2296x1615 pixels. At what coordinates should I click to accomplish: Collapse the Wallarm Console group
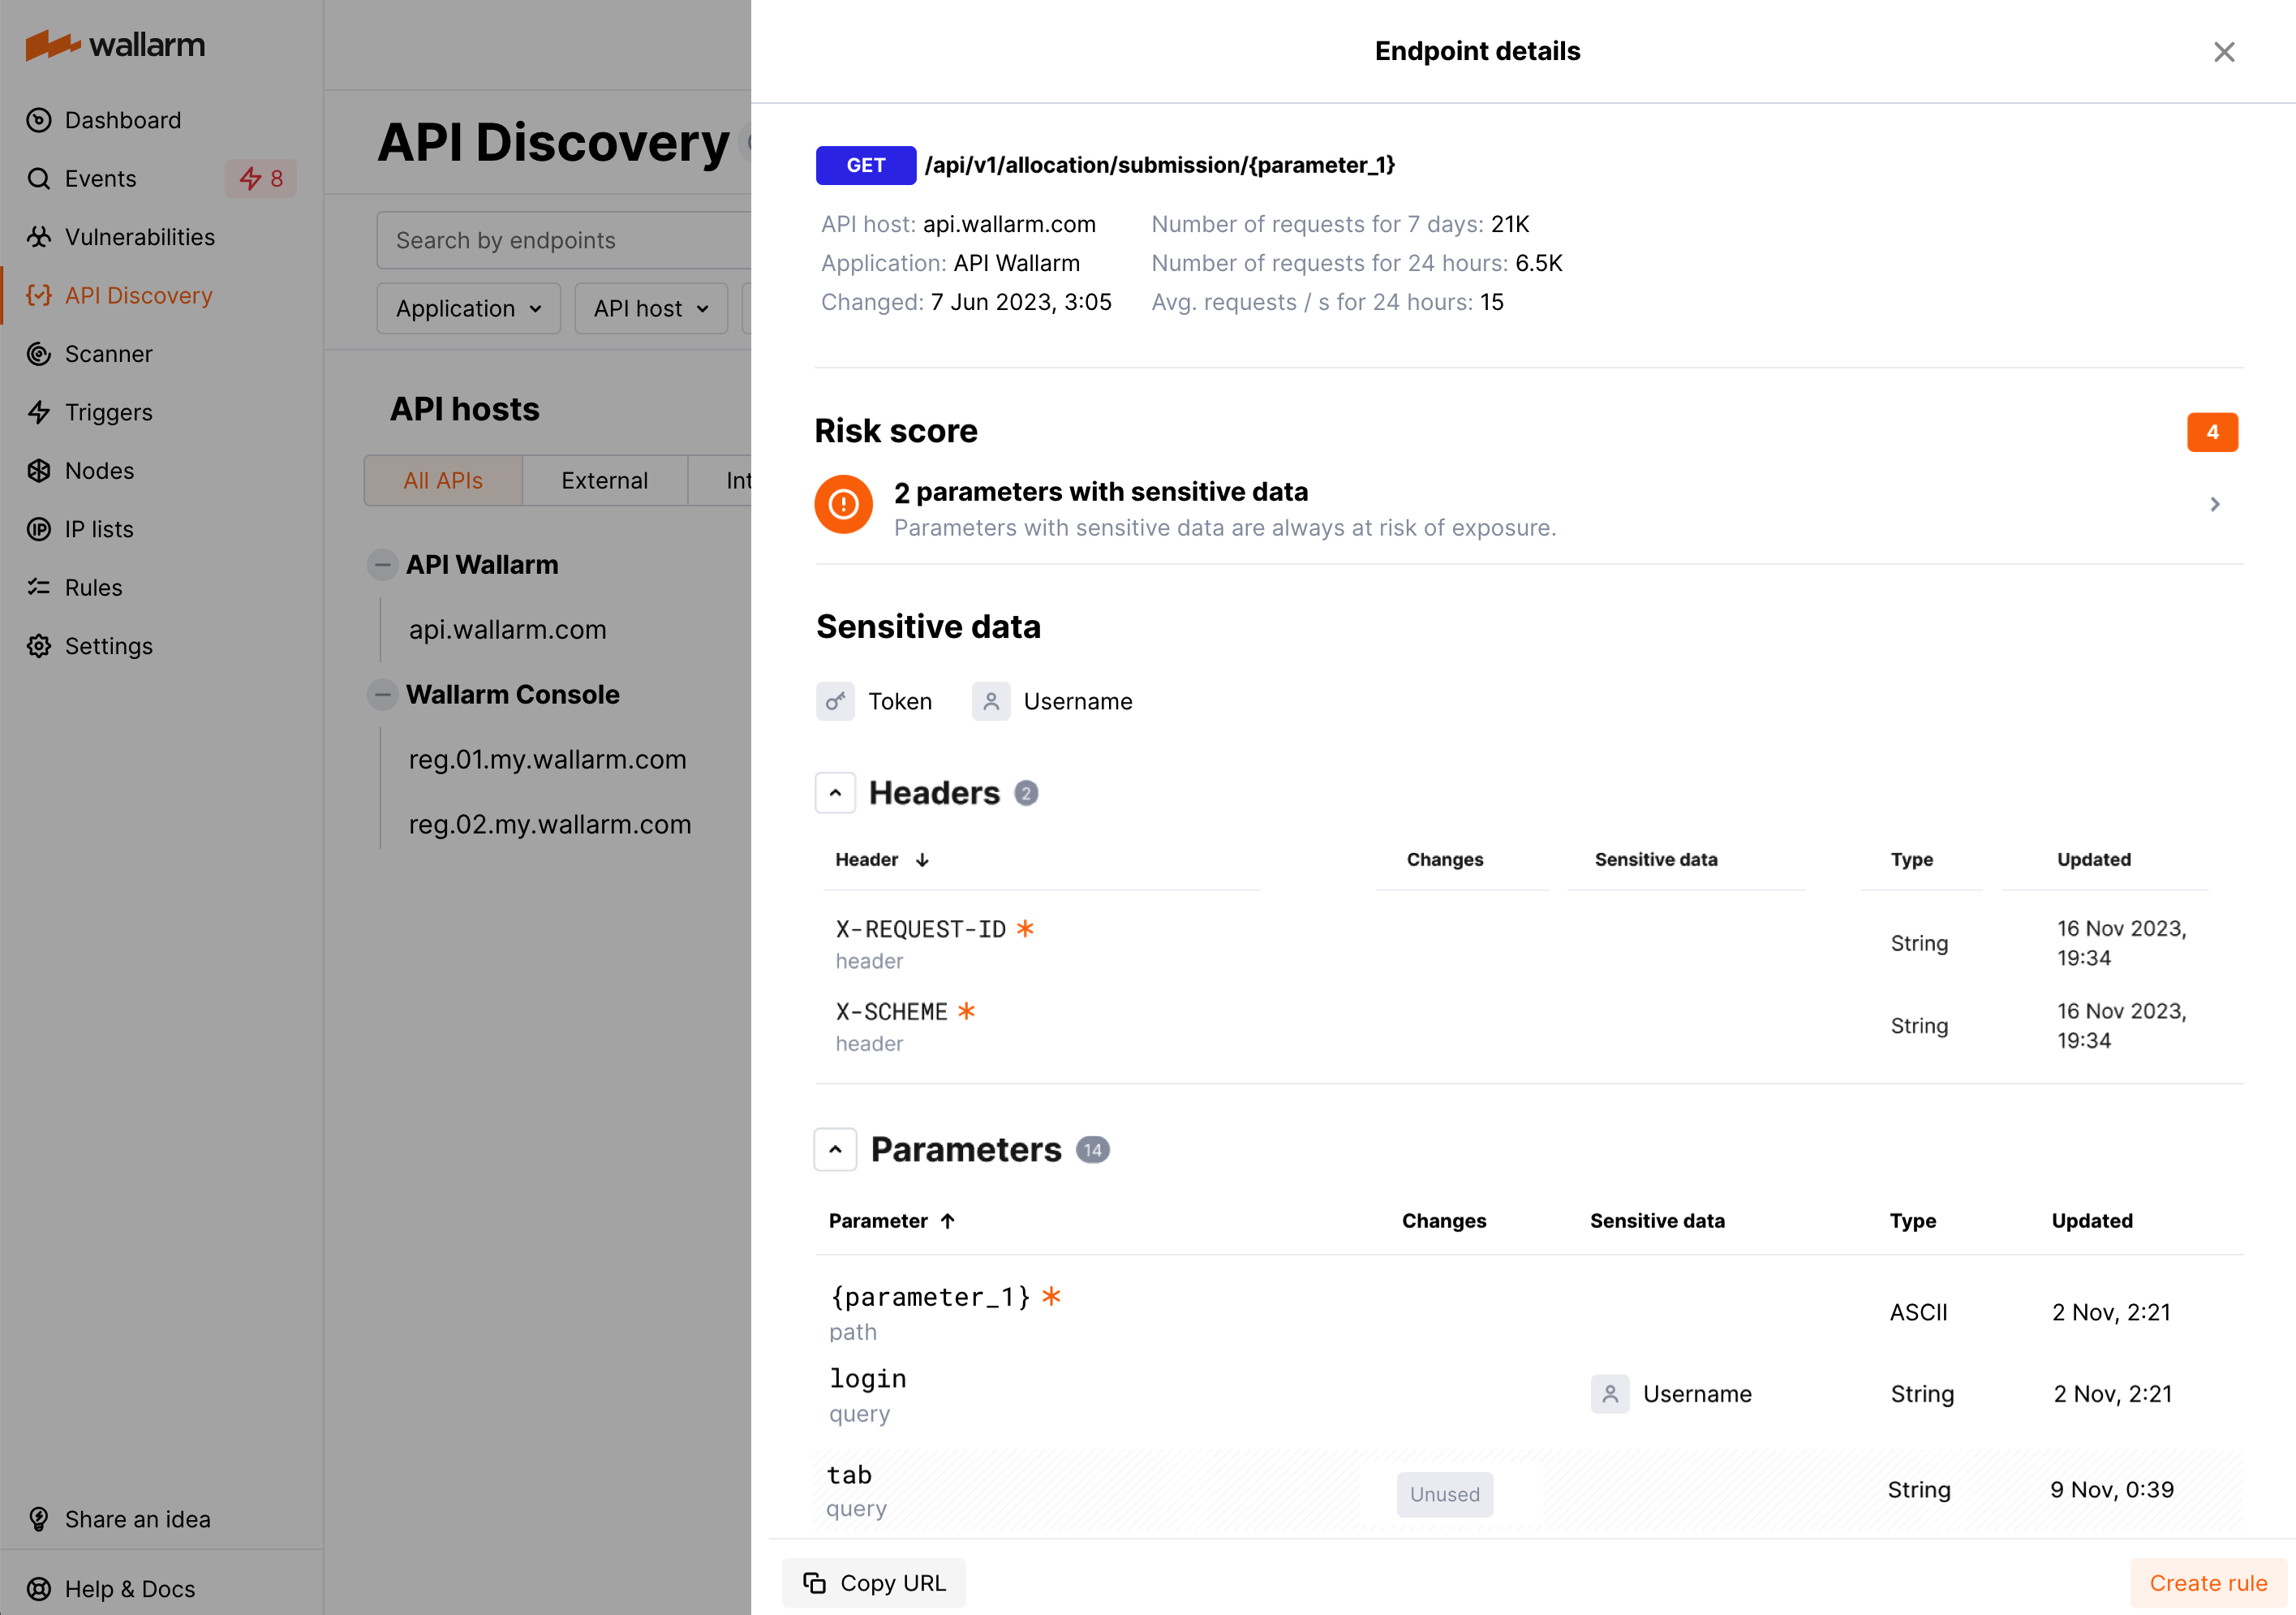click(x=382, y=695)
